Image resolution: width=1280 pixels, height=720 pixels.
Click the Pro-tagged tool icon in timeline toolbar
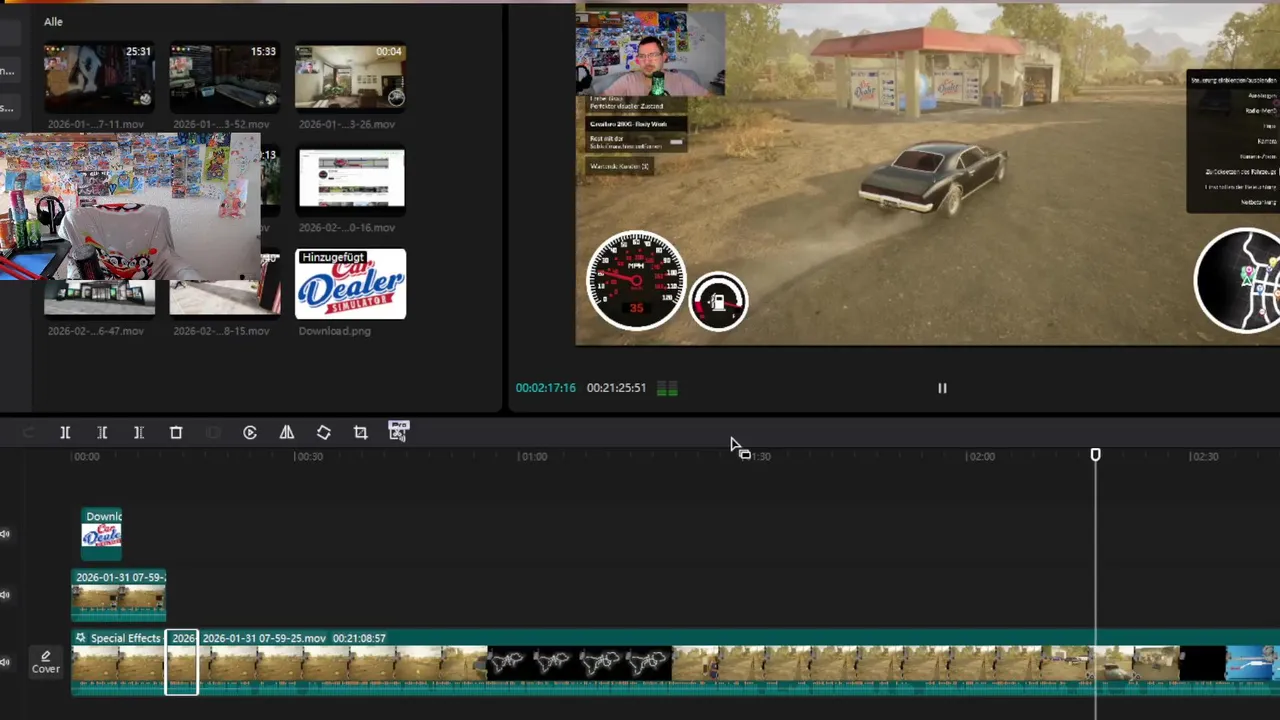pos(398,431)
